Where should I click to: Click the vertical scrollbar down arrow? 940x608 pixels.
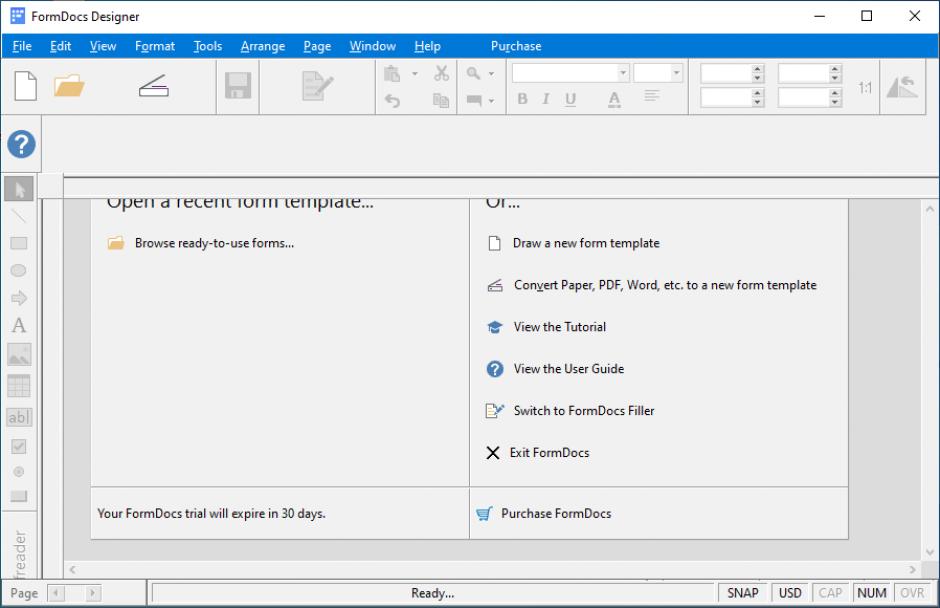point(929,552)
